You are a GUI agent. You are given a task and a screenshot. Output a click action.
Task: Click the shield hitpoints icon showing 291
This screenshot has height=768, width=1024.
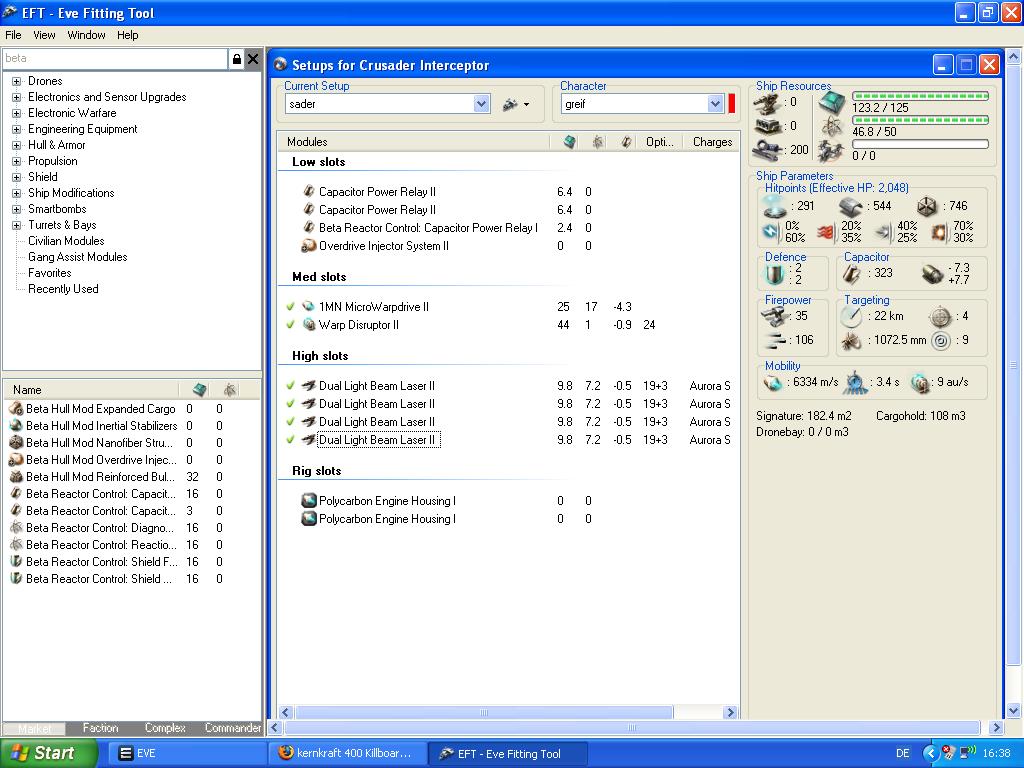[775, 206]
